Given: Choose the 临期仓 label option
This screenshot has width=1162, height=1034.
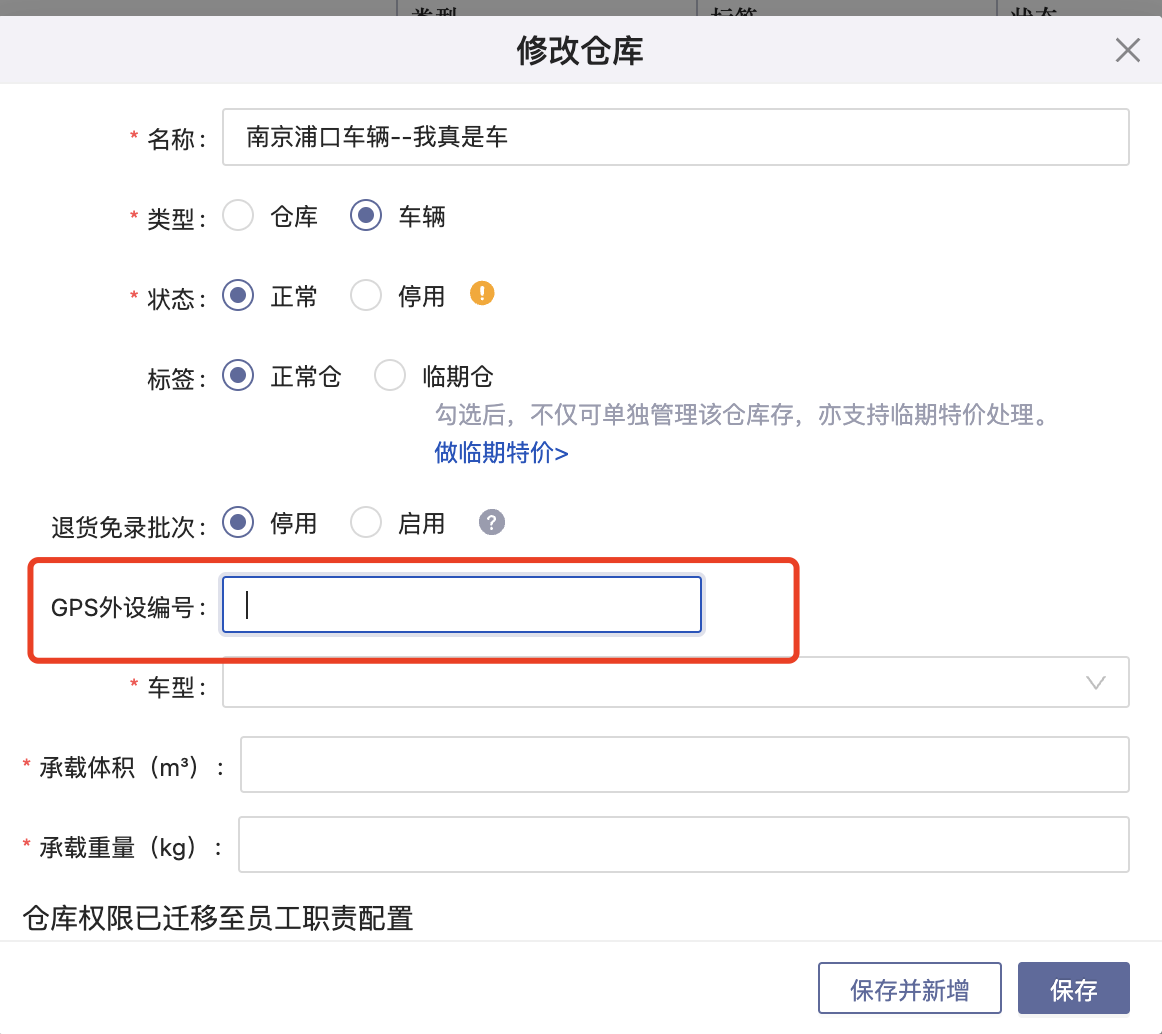Looking at the screenshot, I should (x=390, y=376).
